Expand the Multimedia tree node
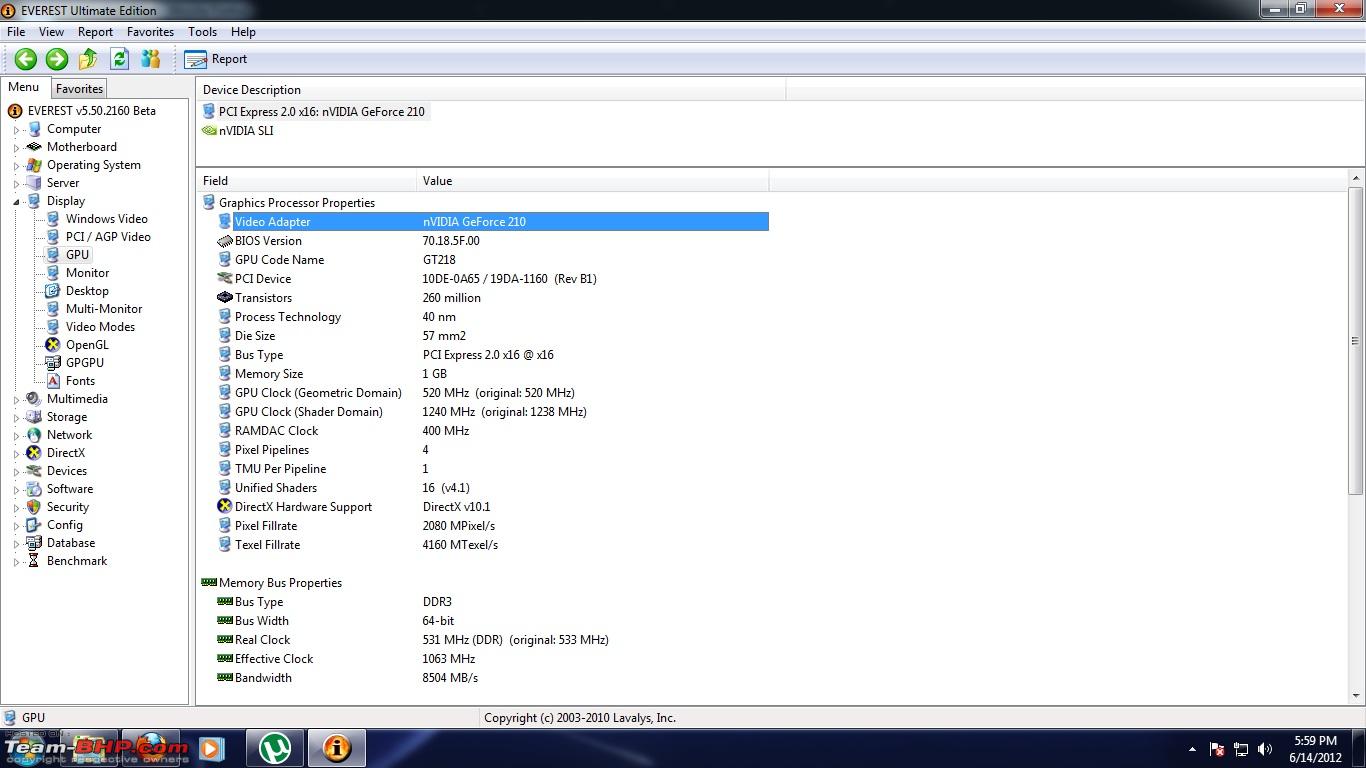 coord(17,400)
